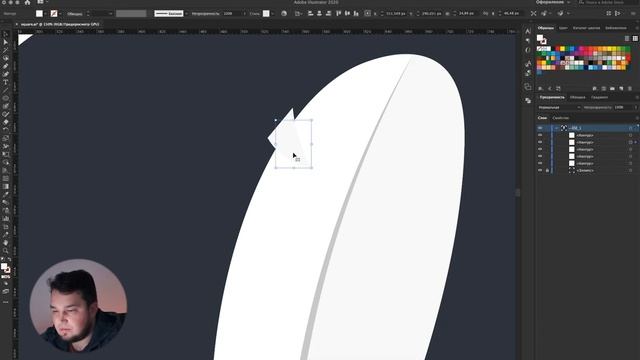Select the Scale tool
The width and height of the screenshot is (640, 360).
(x=5, y=138)
